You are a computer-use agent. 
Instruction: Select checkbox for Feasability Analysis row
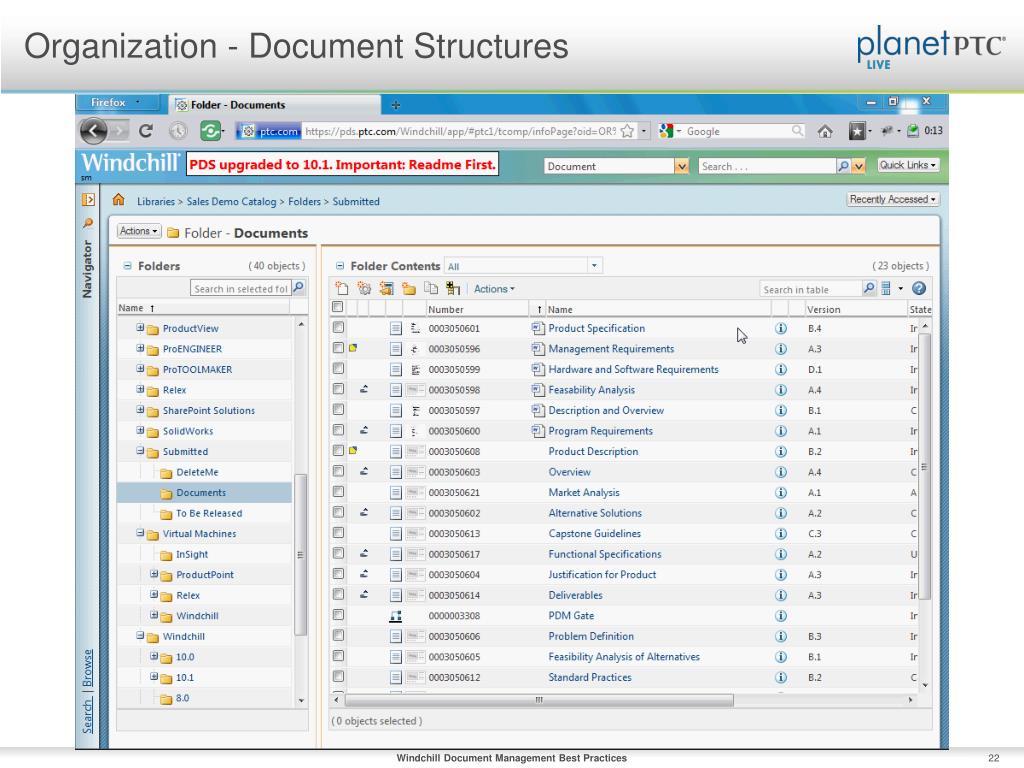[x=338, y=389]
